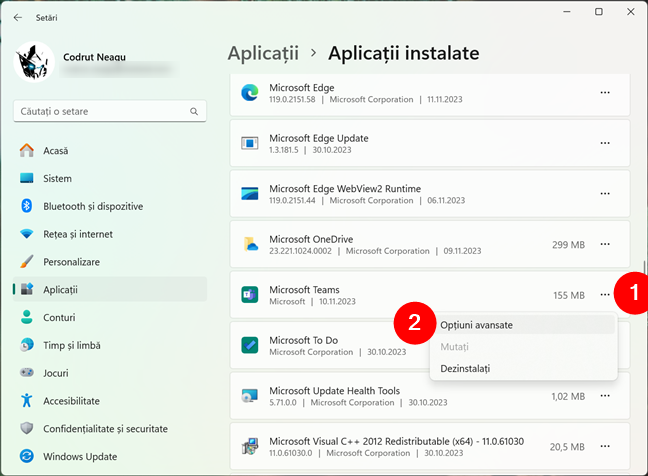Open more options for Edge WebView2 Runtime
The width and height of the screenshot is (648, 476).
coord(605,193)
